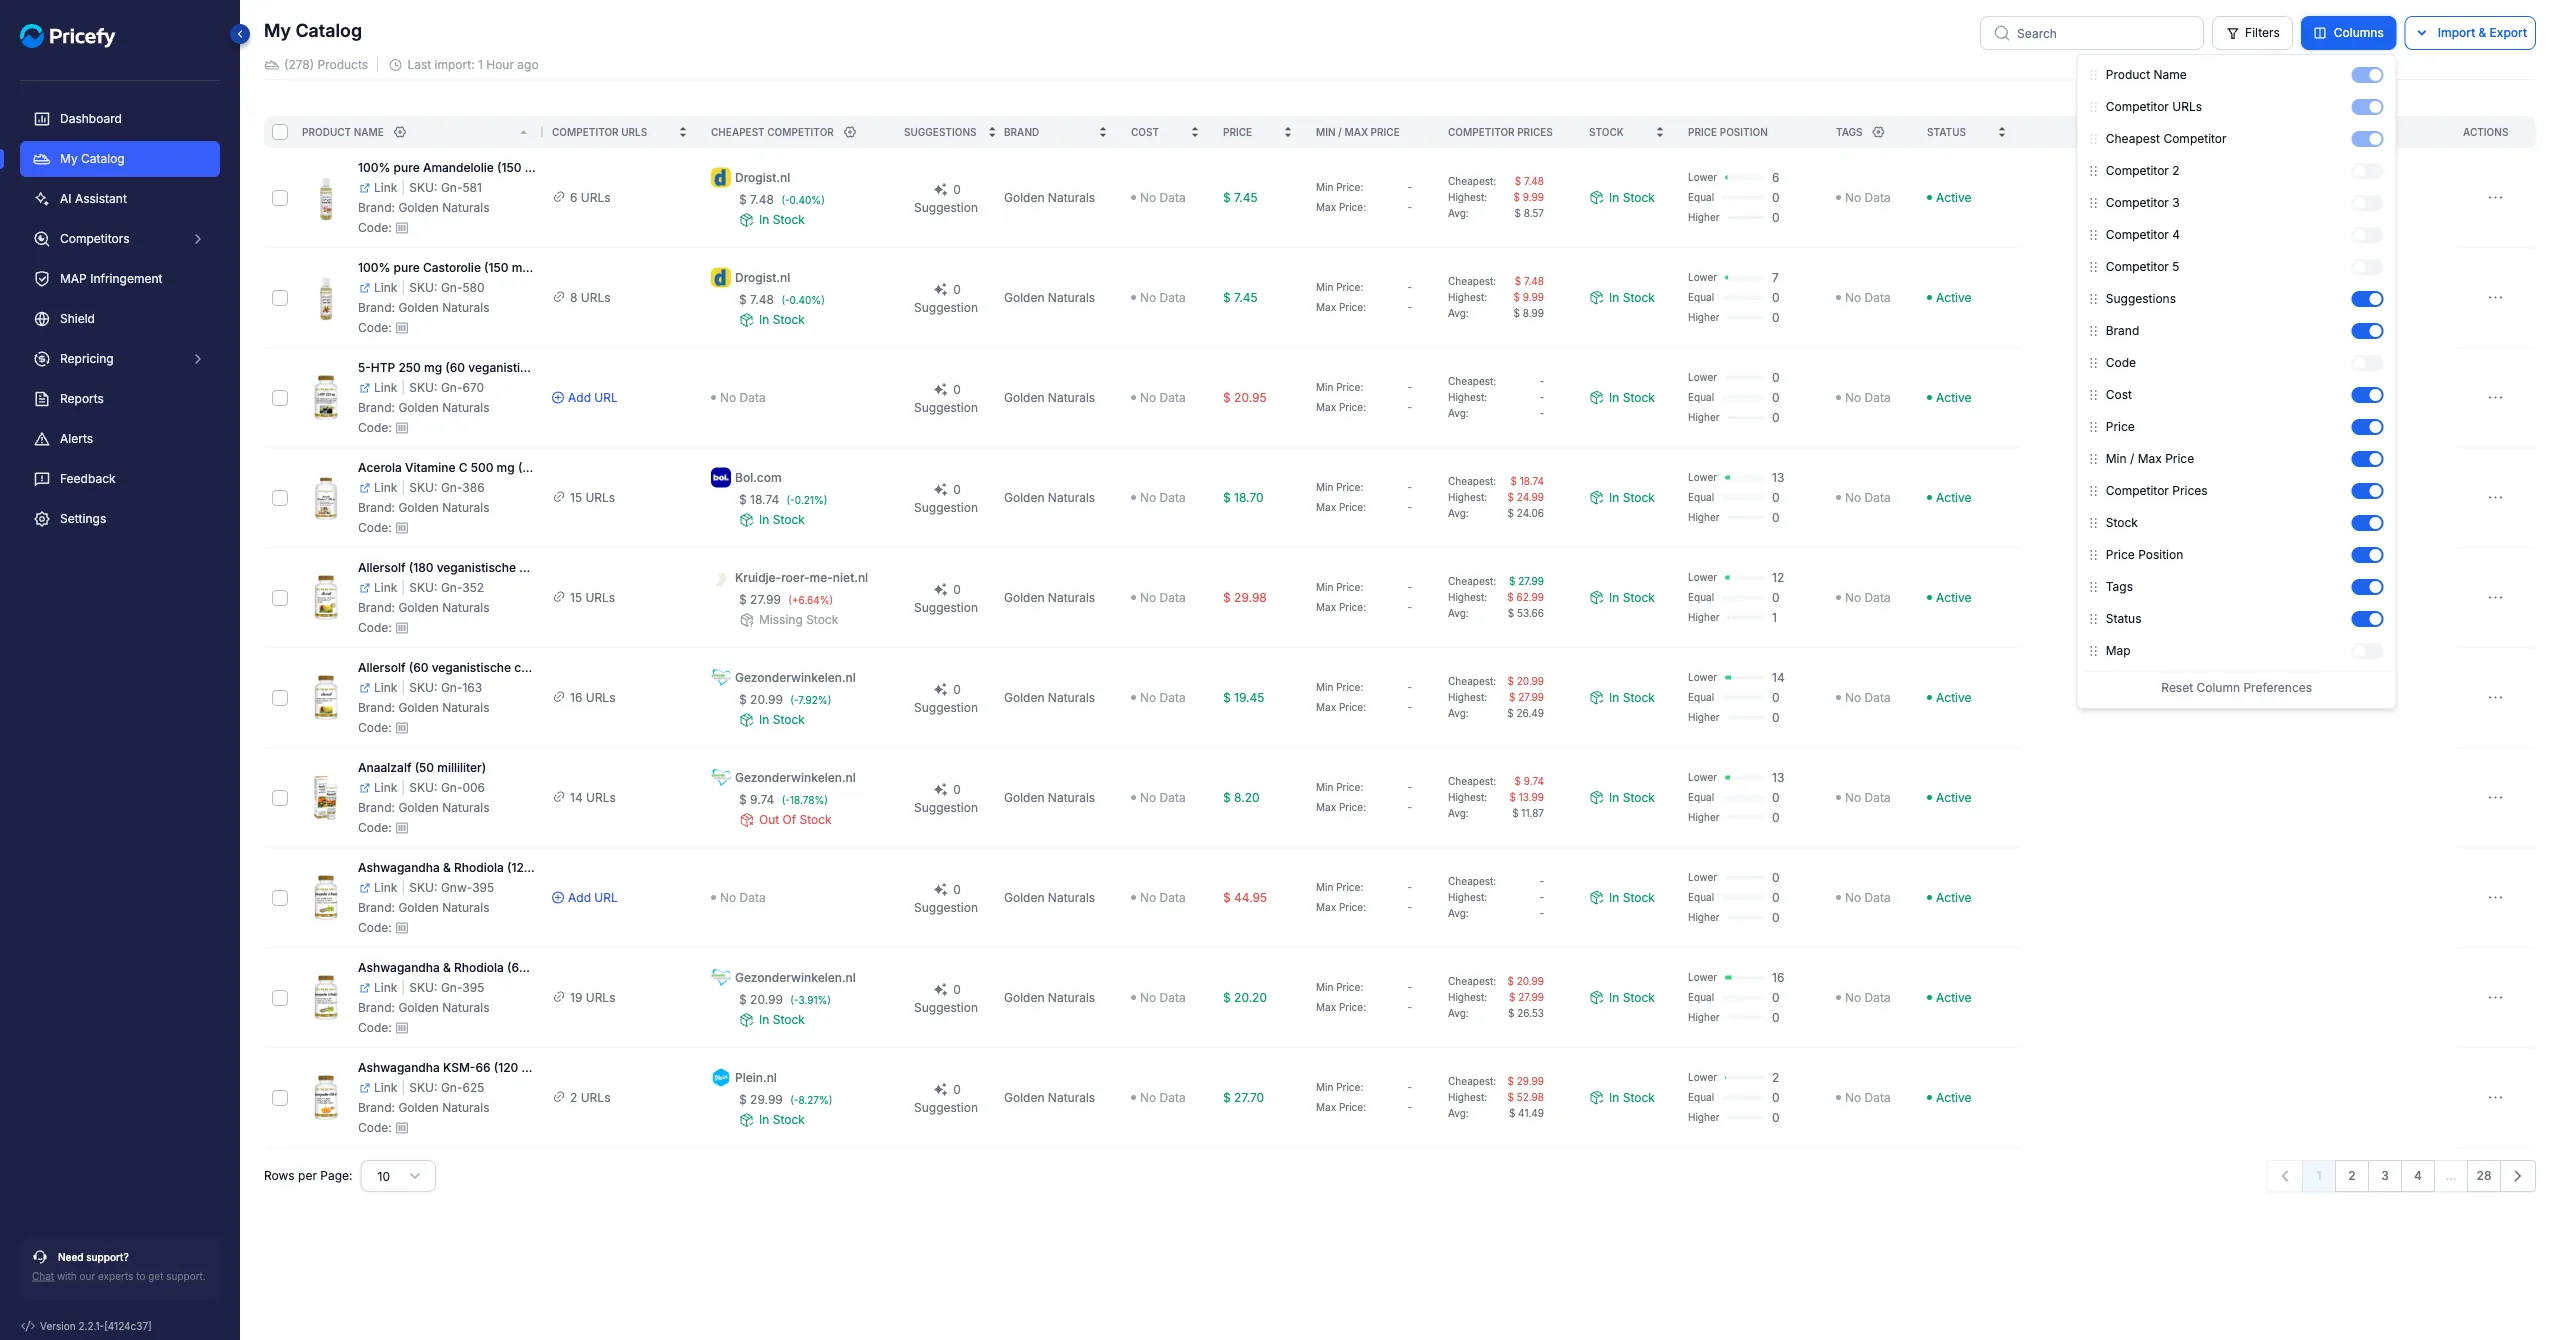Image resolution: width=2560 pixels, height=1340 pixels.
Task: Open the Shield section
Action: coord(120,319)
